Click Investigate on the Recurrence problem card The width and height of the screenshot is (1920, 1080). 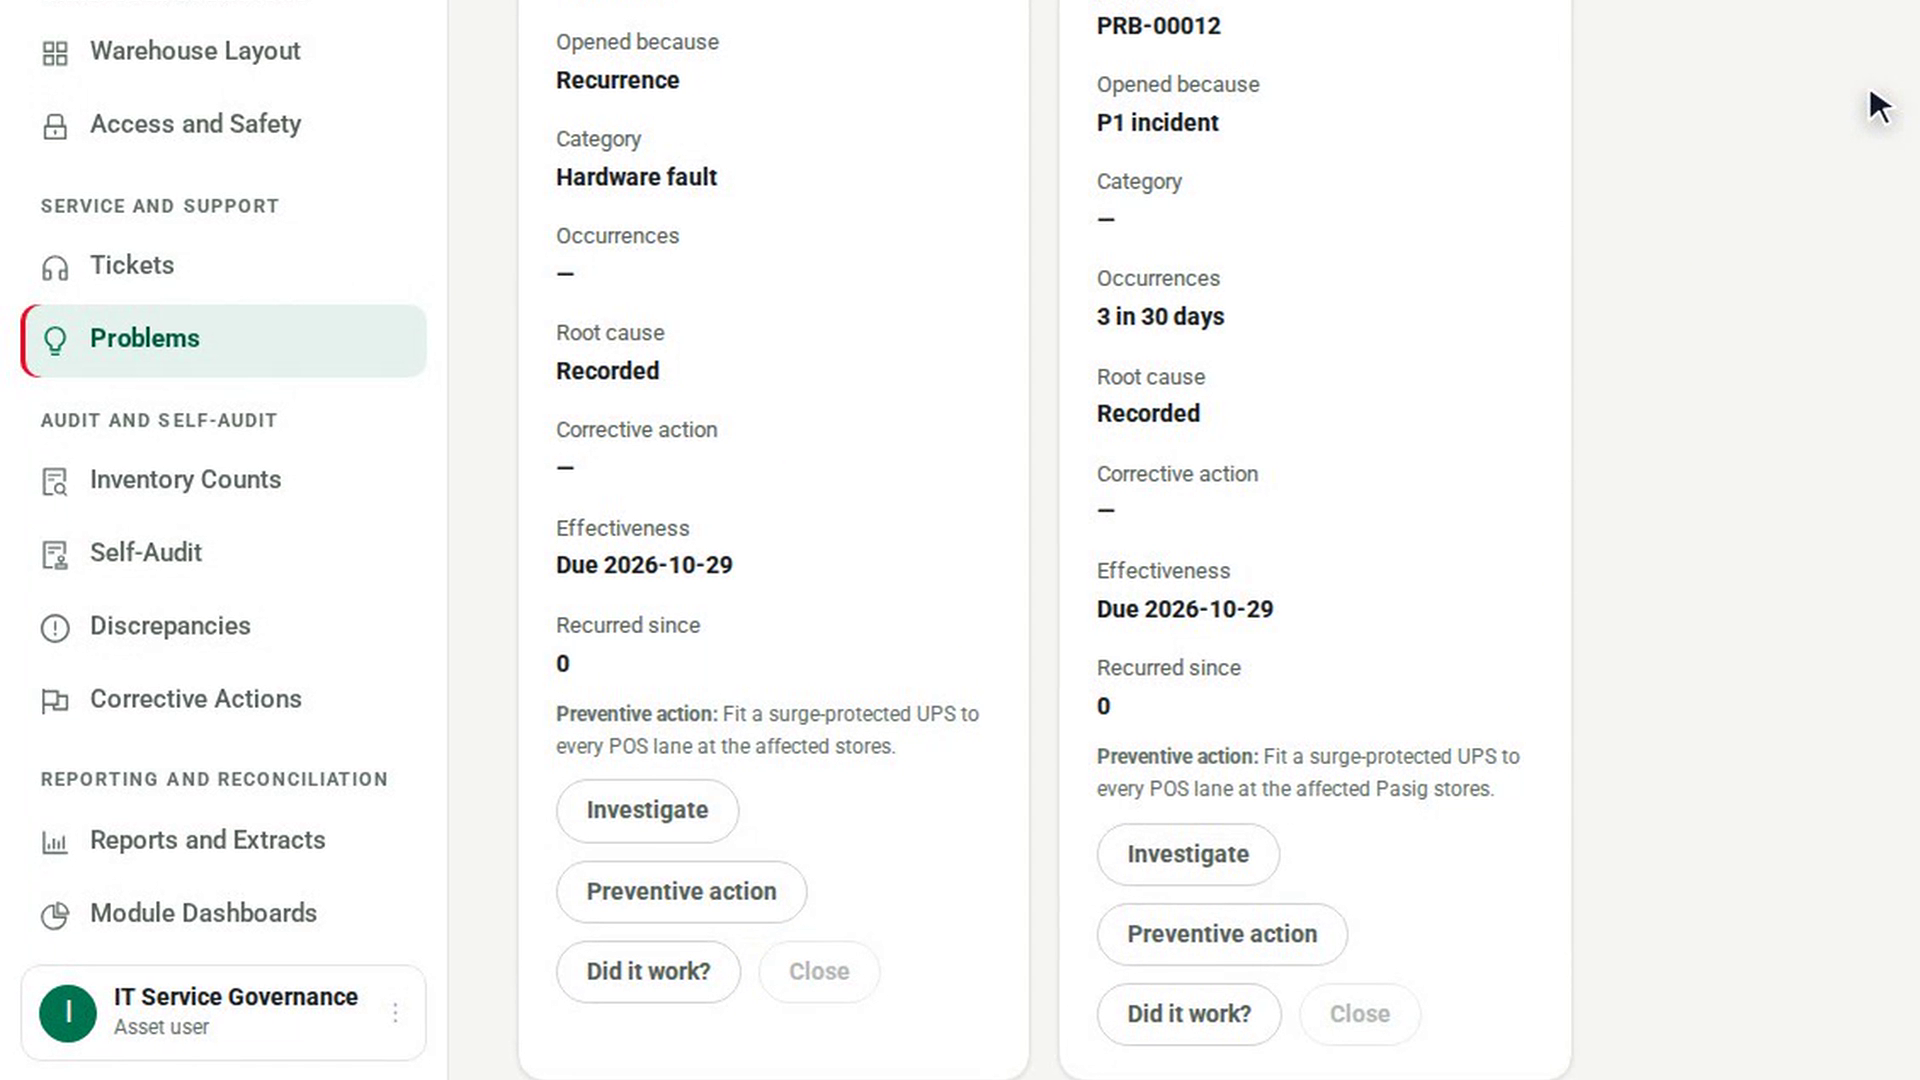tap(647, 810)
